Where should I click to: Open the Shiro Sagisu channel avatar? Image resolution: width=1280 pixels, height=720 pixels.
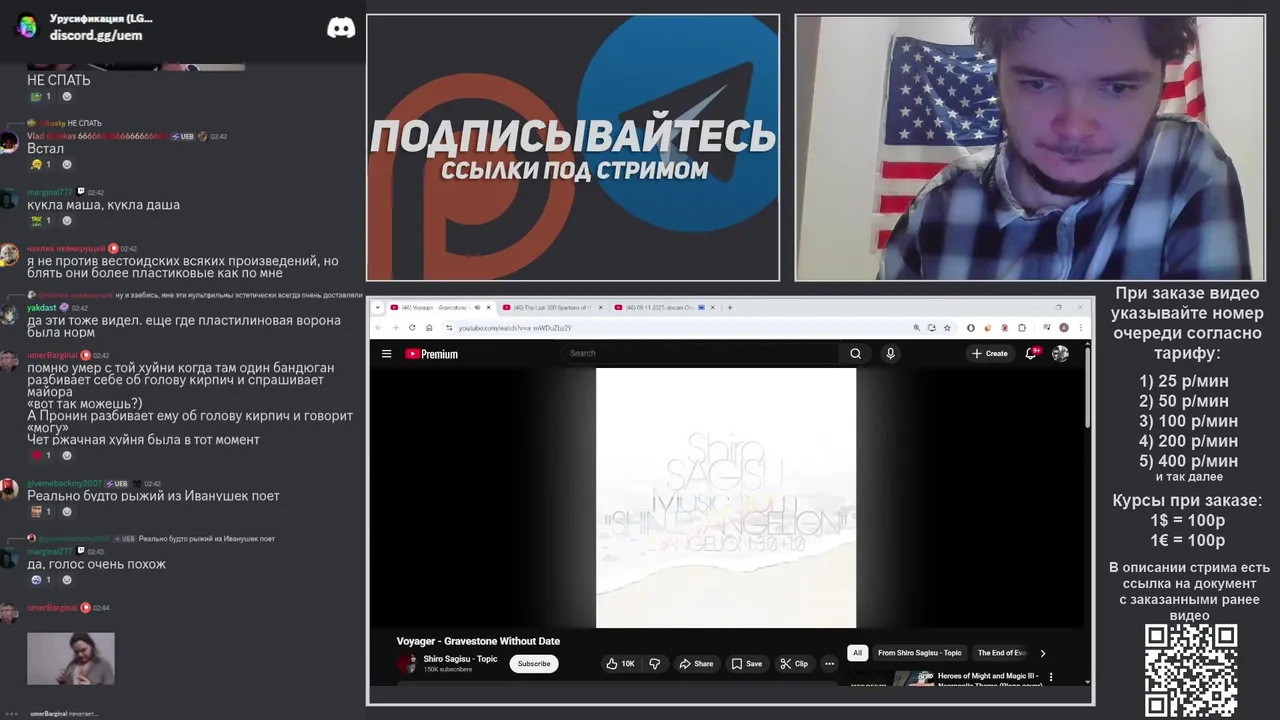[x=407, y=663]
